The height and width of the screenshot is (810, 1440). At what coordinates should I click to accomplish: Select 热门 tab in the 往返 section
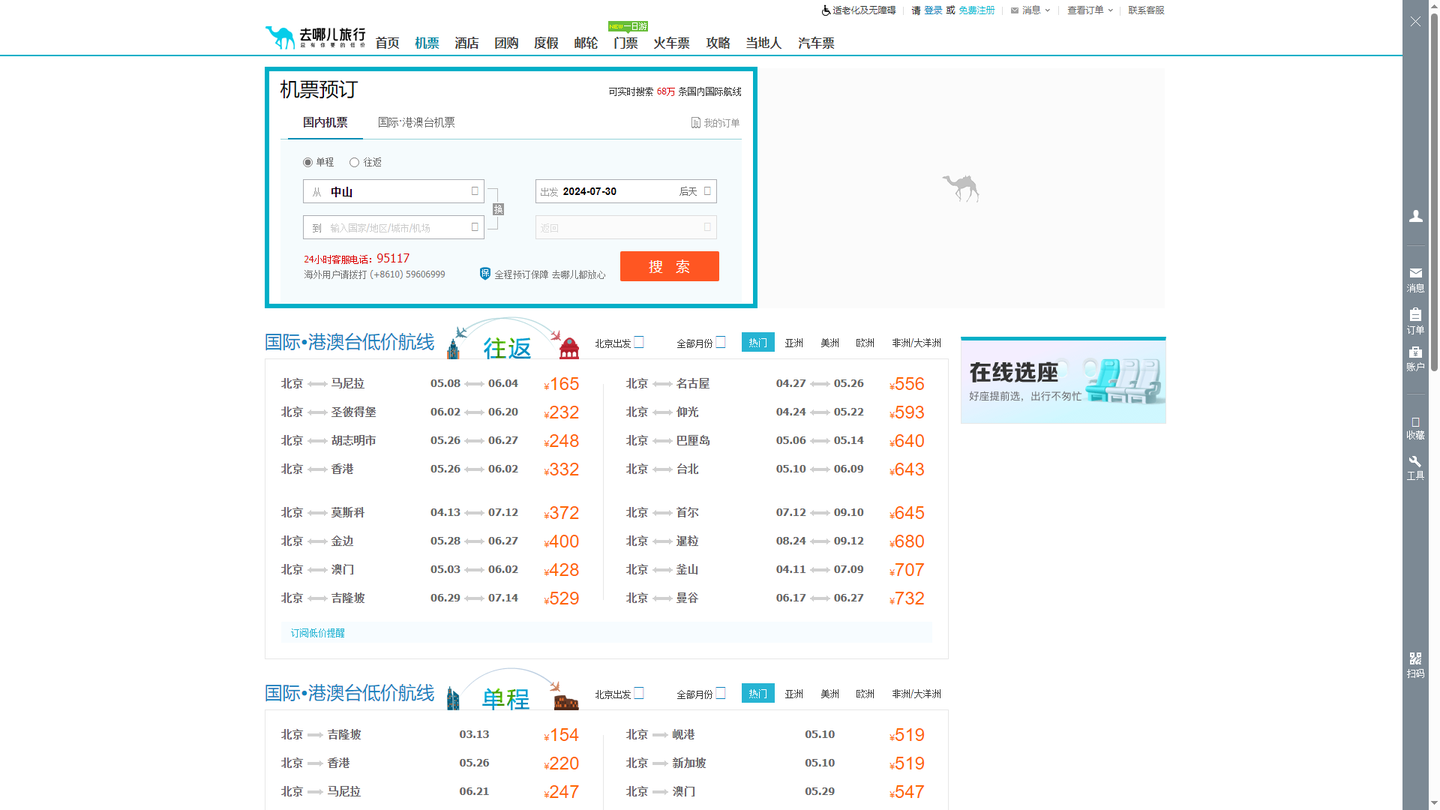(x=758, y=342)
